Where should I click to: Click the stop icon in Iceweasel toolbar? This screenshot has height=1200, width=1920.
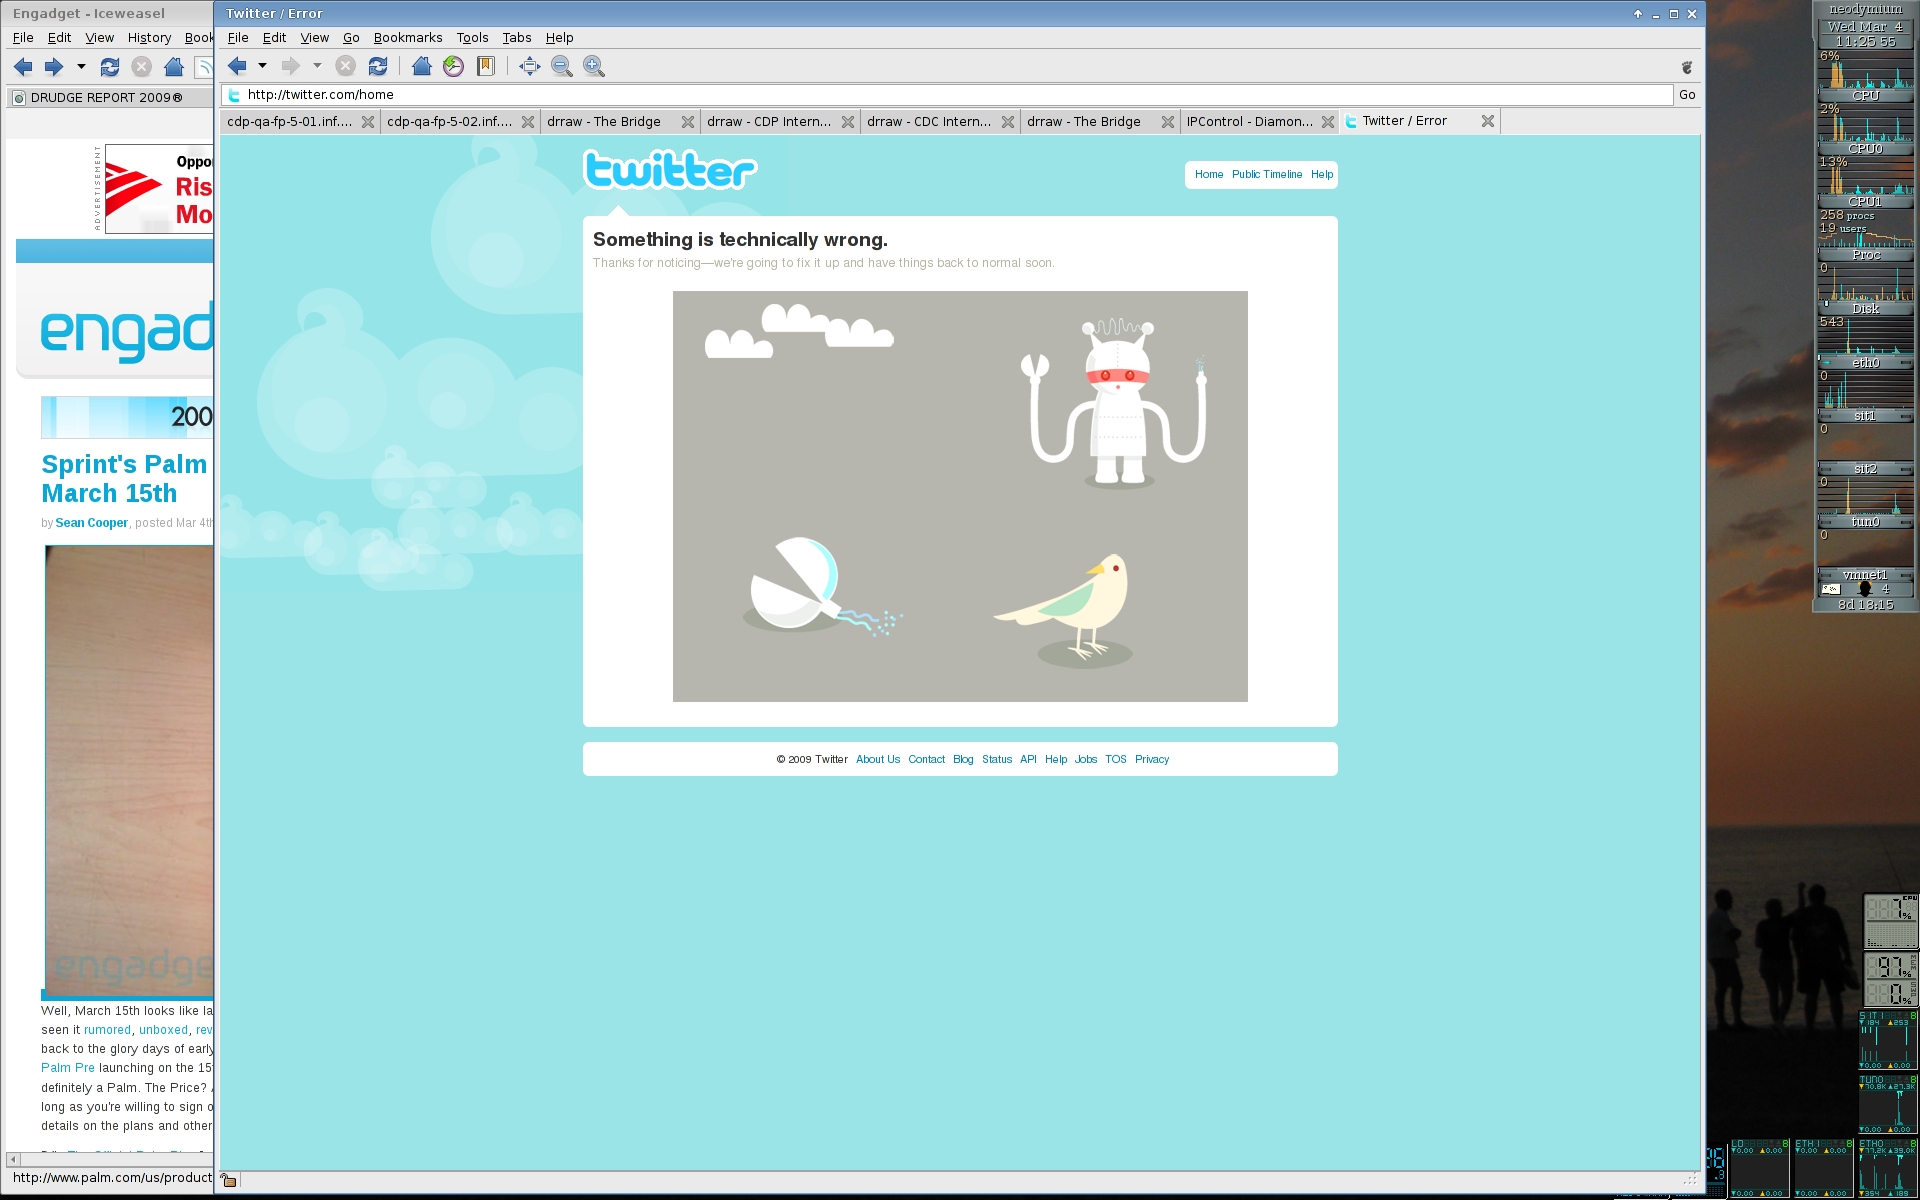142,67
